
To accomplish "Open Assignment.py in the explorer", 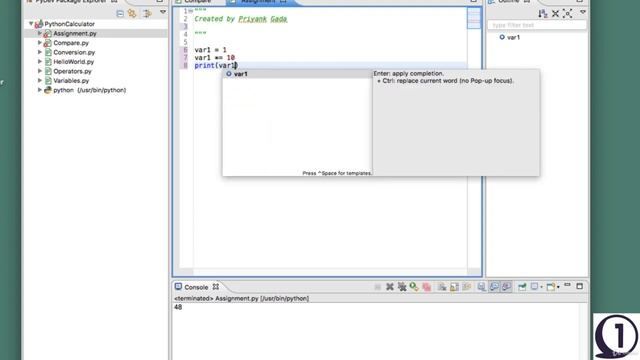I will 75,33.
